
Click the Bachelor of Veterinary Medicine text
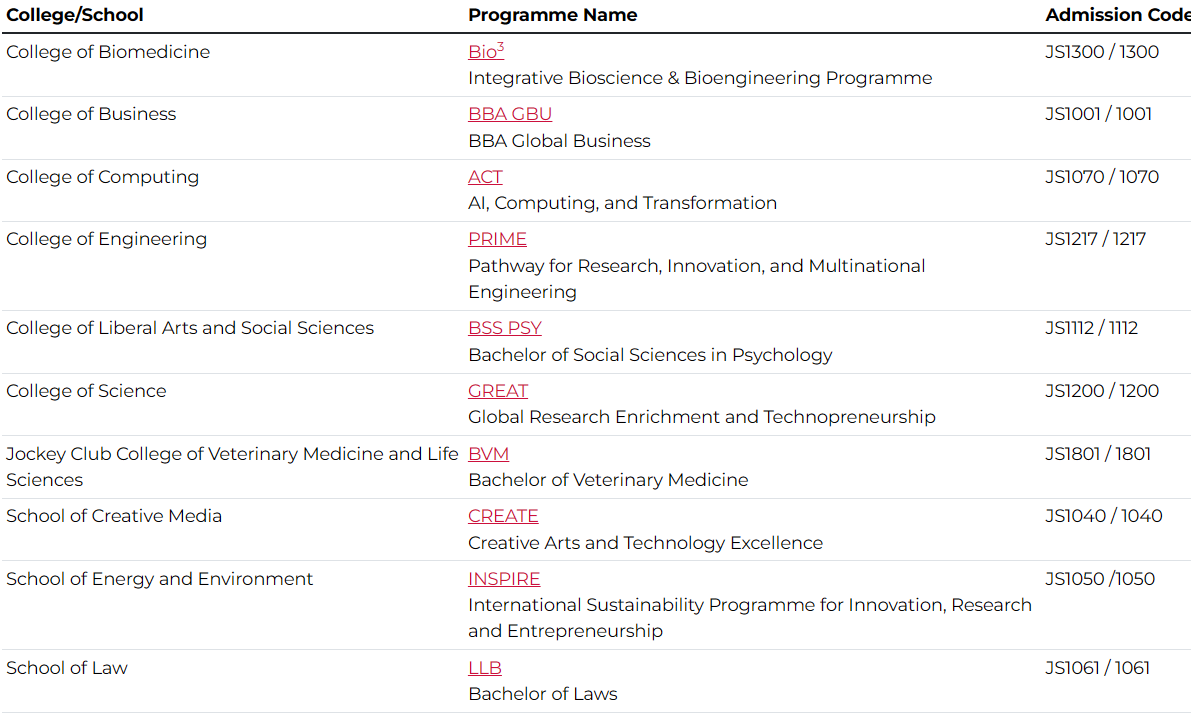[x=608, y=480]
